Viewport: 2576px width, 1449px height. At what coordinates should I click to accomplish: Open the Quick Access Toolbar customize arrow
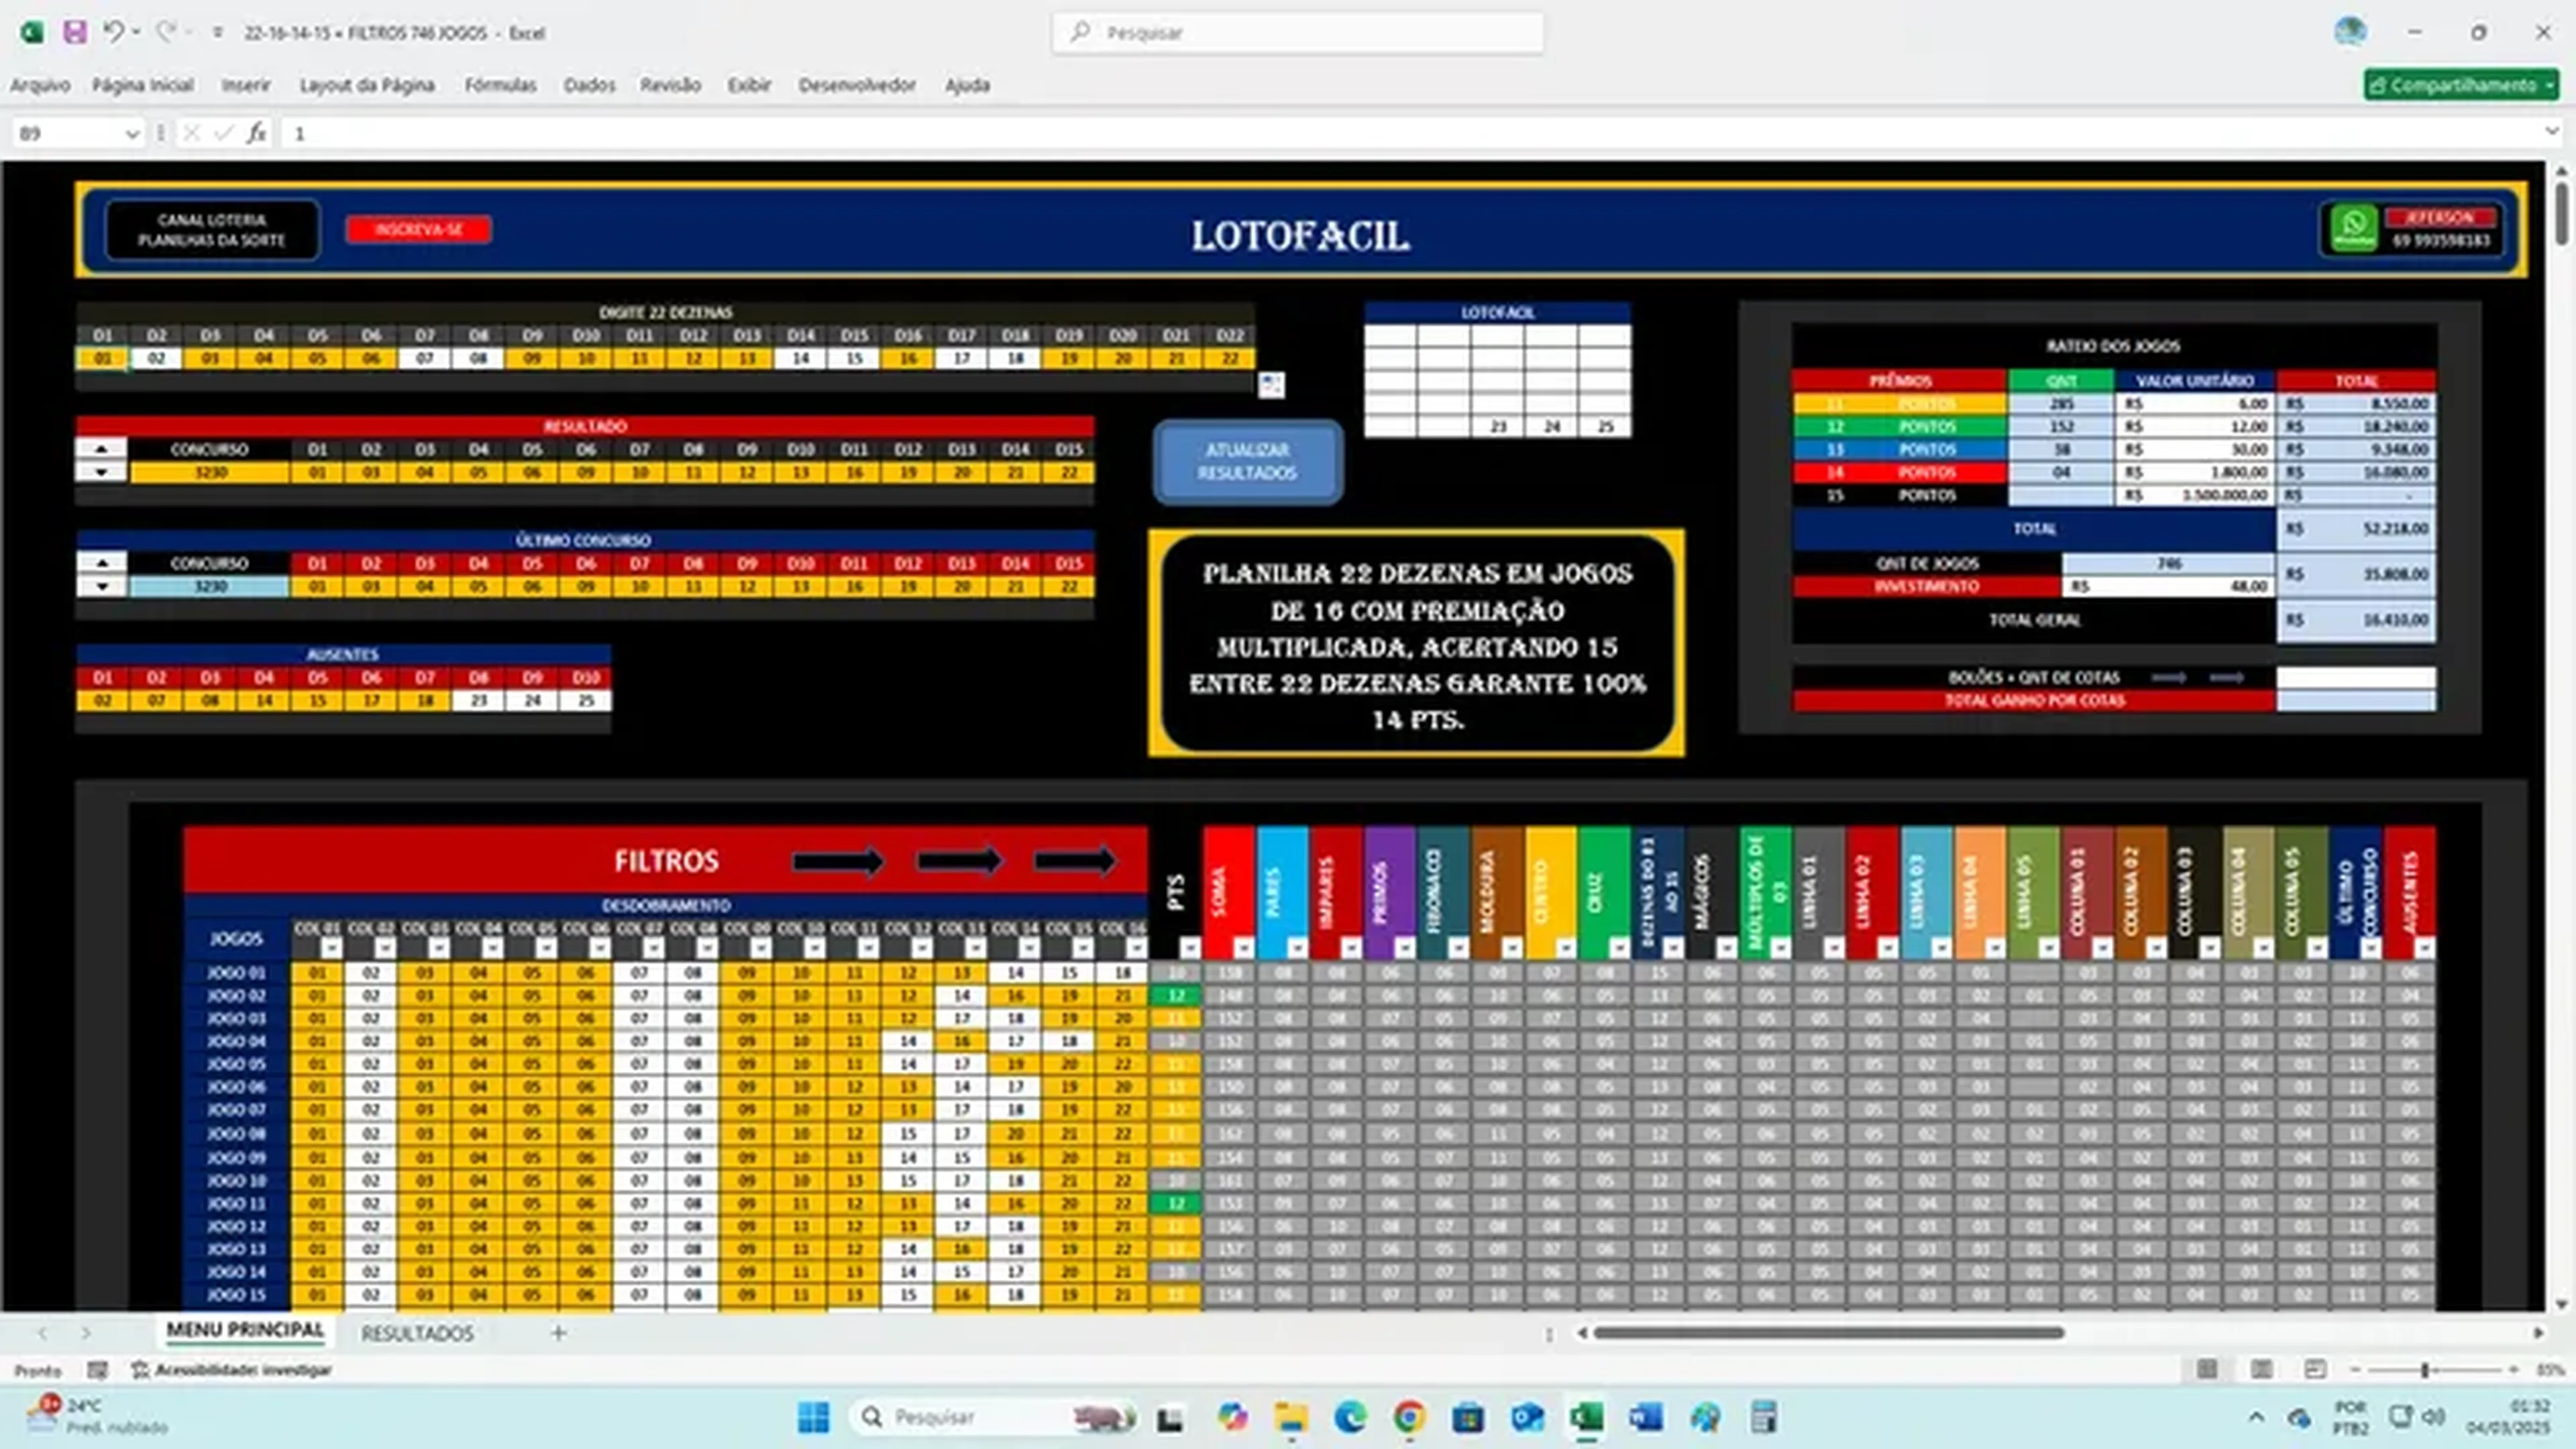coord(217,33)
